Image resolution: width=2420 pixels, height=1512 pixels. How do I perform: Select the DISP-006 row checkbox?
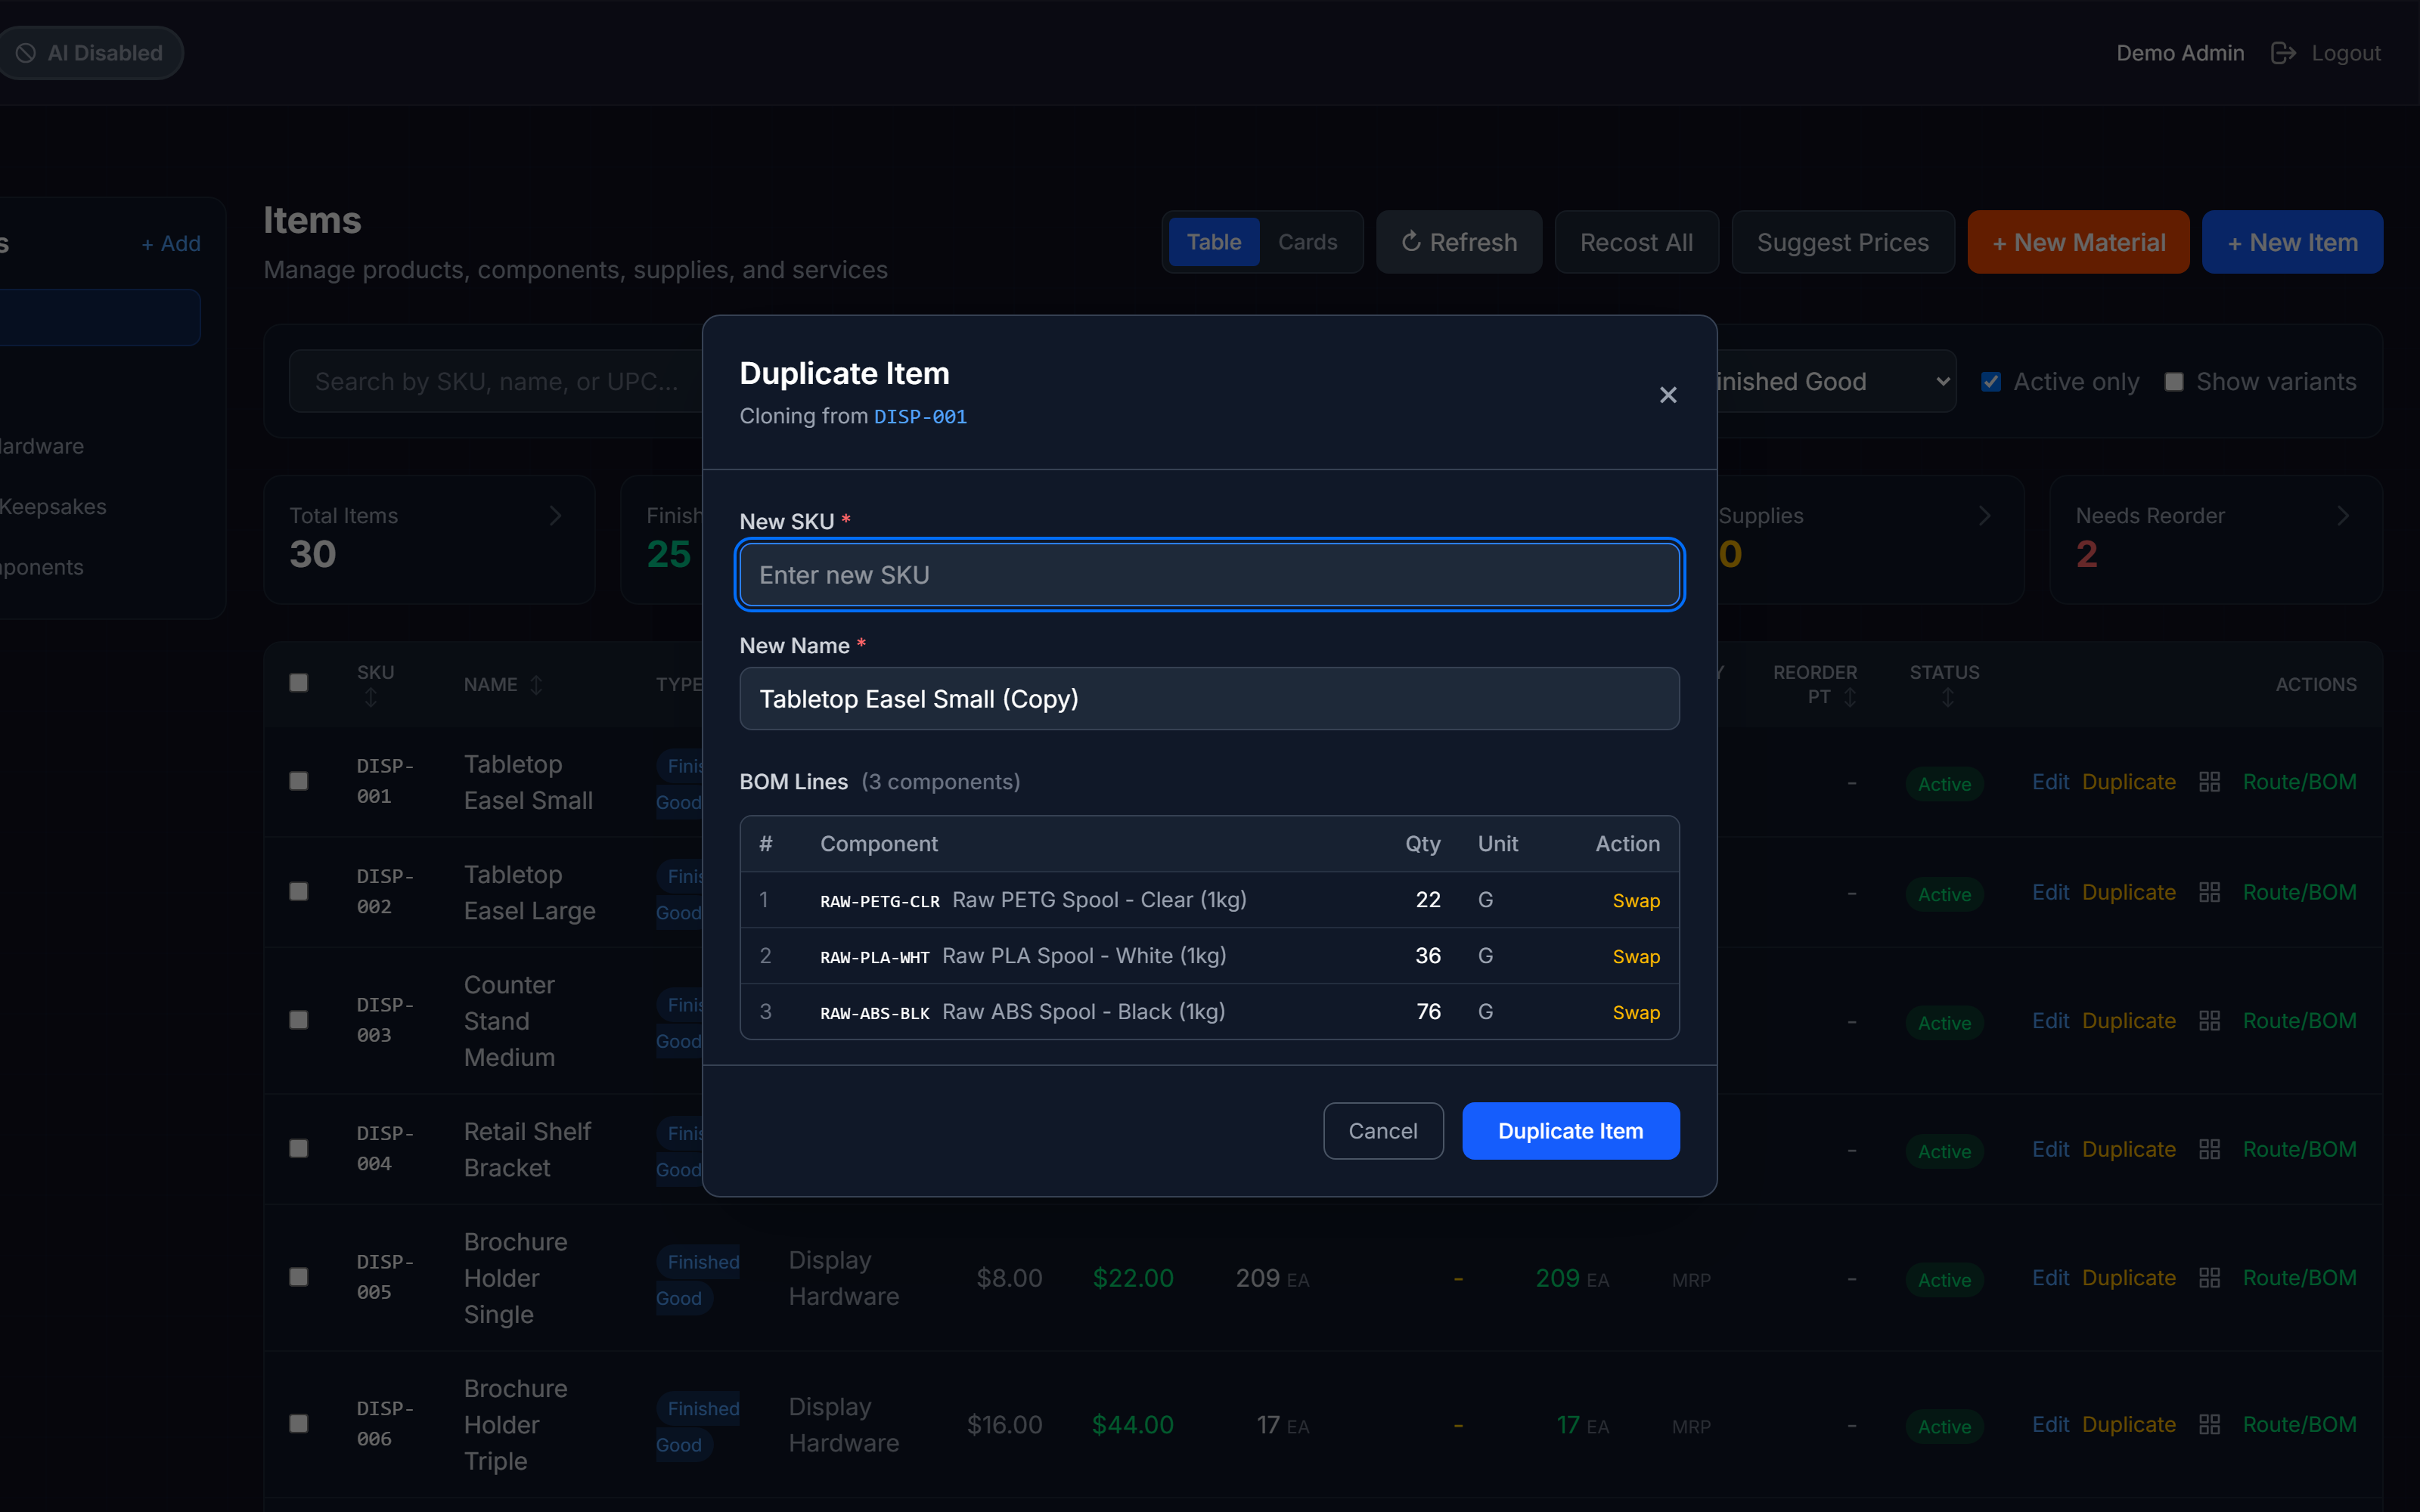pyautogui.click(x=298, y=1423)
